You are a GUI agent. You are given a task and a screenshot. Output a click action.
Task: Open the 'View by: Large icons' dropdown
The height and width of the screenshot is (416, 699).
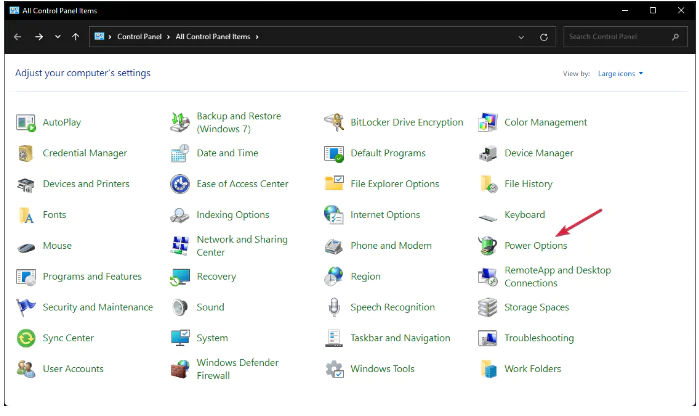621,74
